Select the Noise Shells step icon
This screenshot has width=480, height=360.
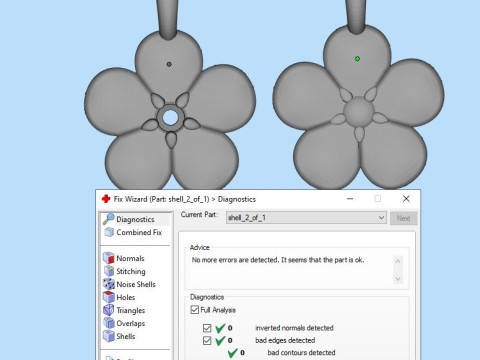(109, 284)
